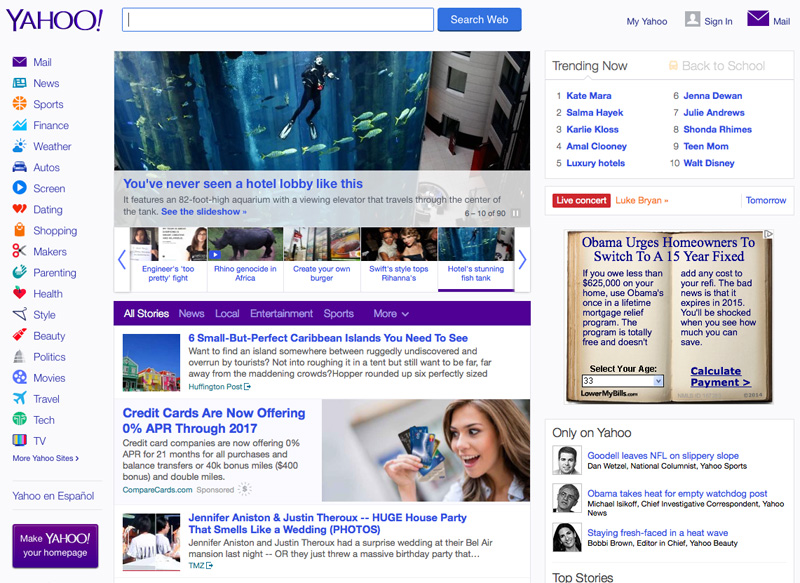The image size is (800, 583).
Task: Go to next carousel thumbnails arrow
Action: [522, 260]
